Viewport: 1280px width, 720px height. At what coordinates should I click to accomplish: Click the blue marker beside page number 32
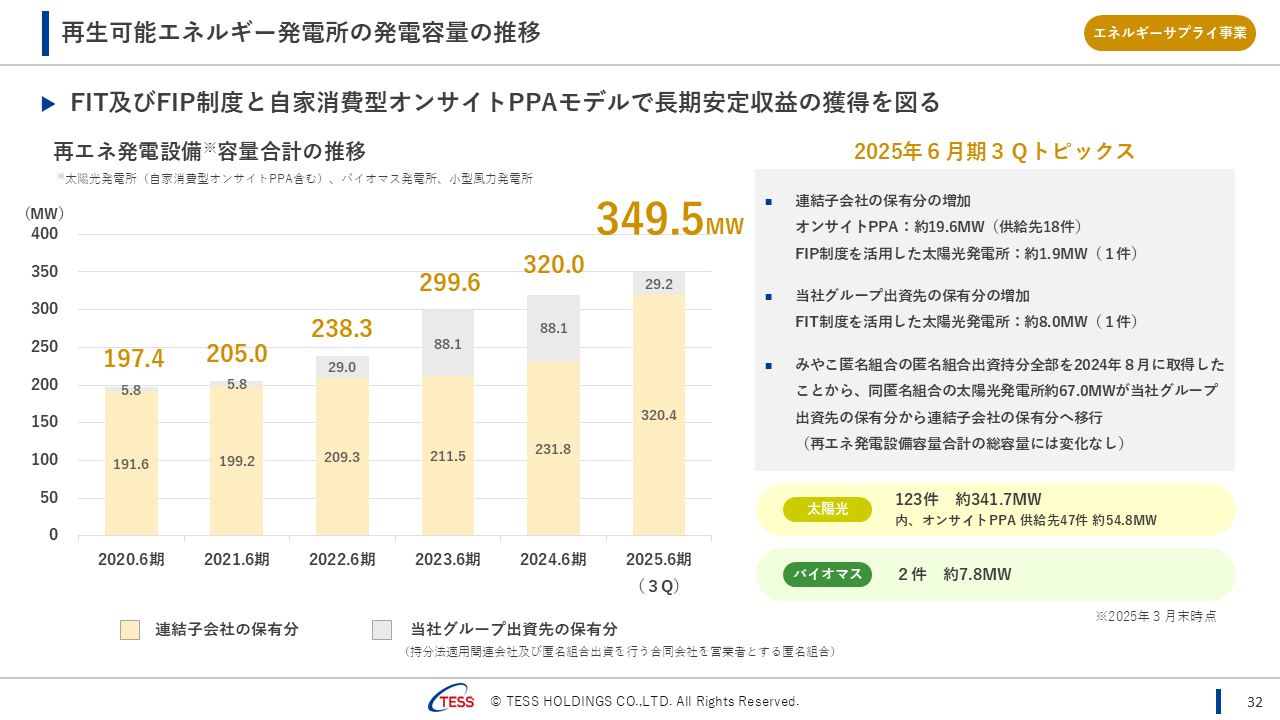(1218, 701)
